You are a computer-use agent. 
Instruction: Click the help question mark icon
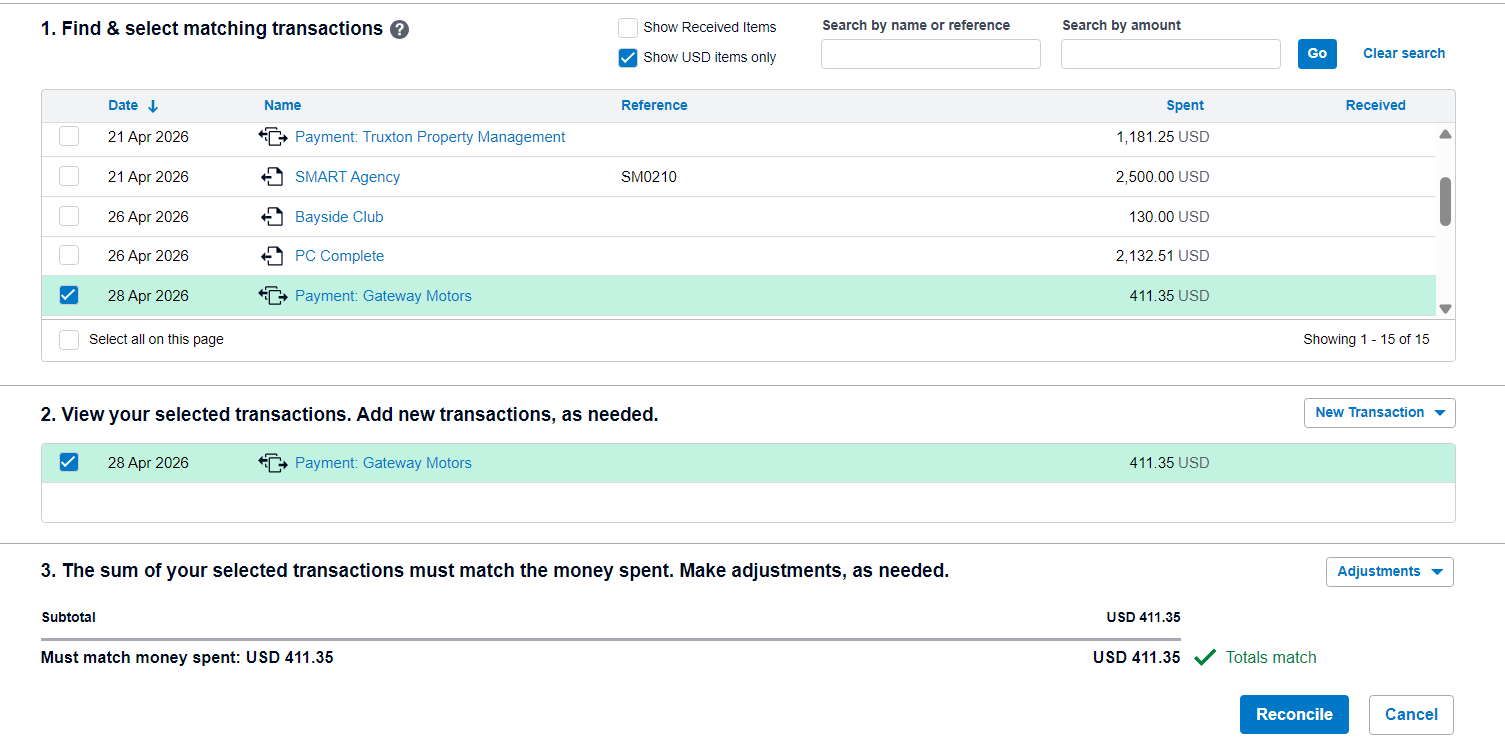pos(399,29)
